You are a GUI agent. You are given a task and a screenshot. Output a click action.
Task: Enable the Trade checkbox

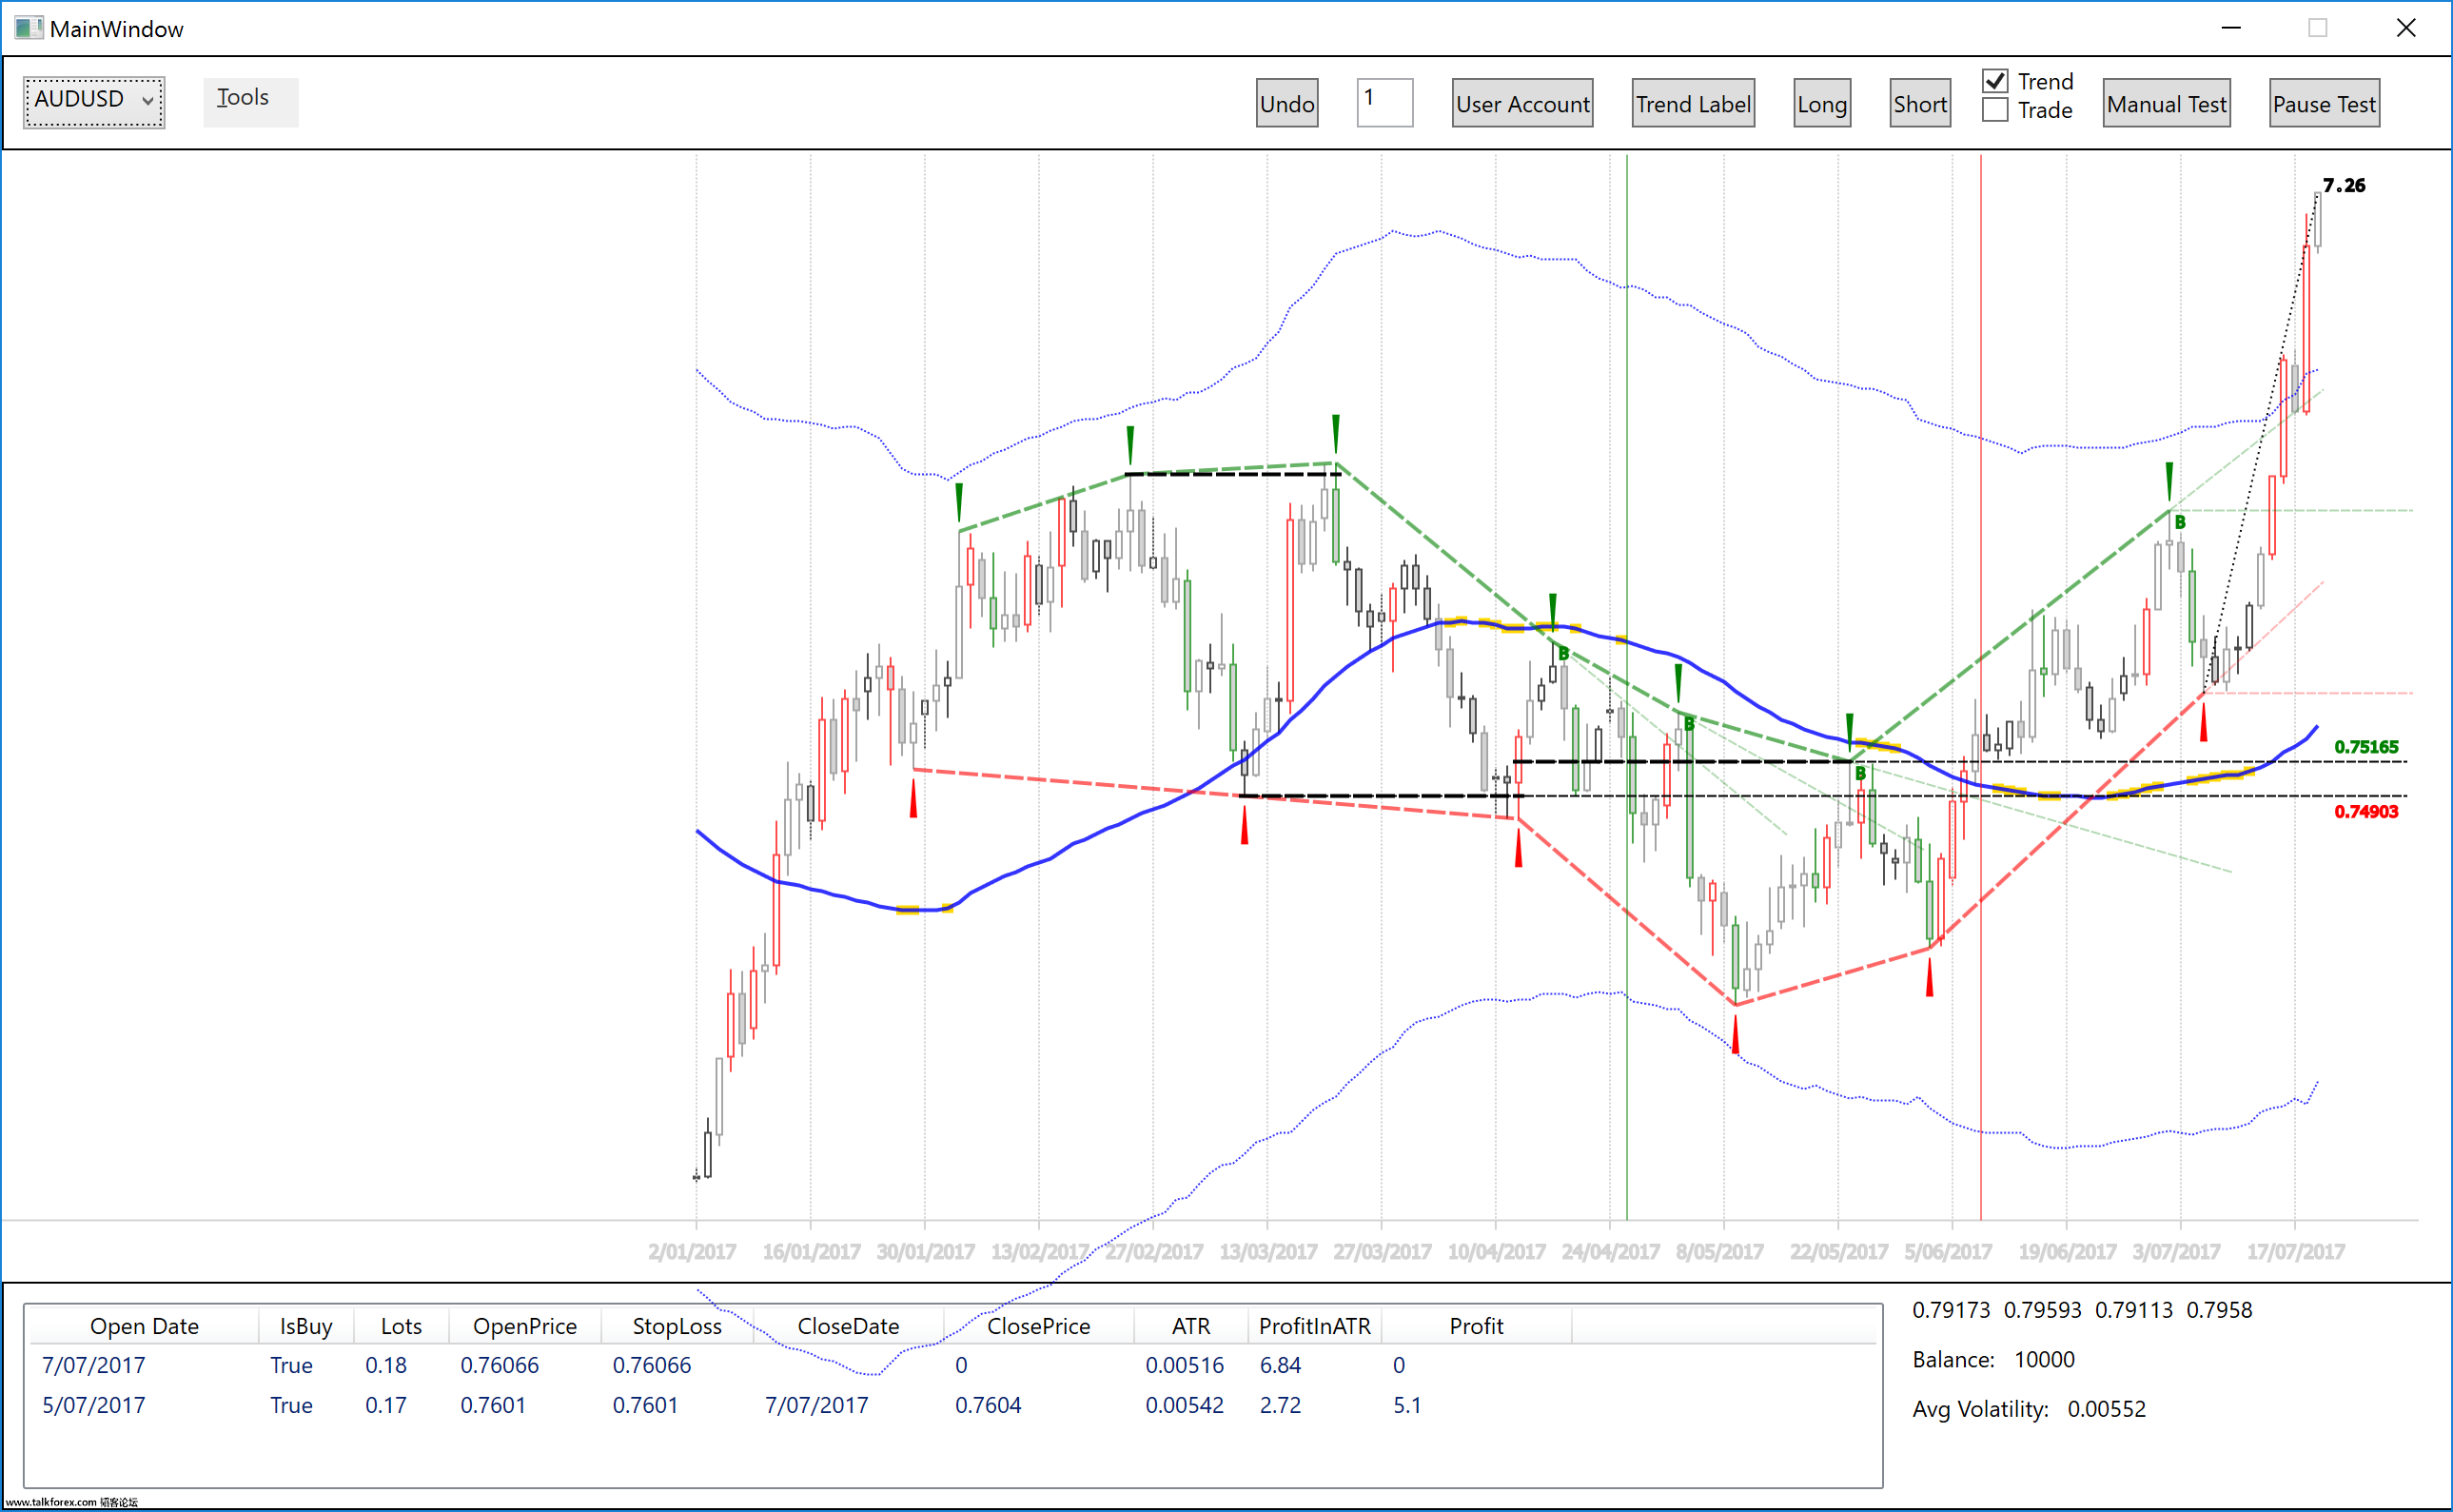coord(1994,110)
